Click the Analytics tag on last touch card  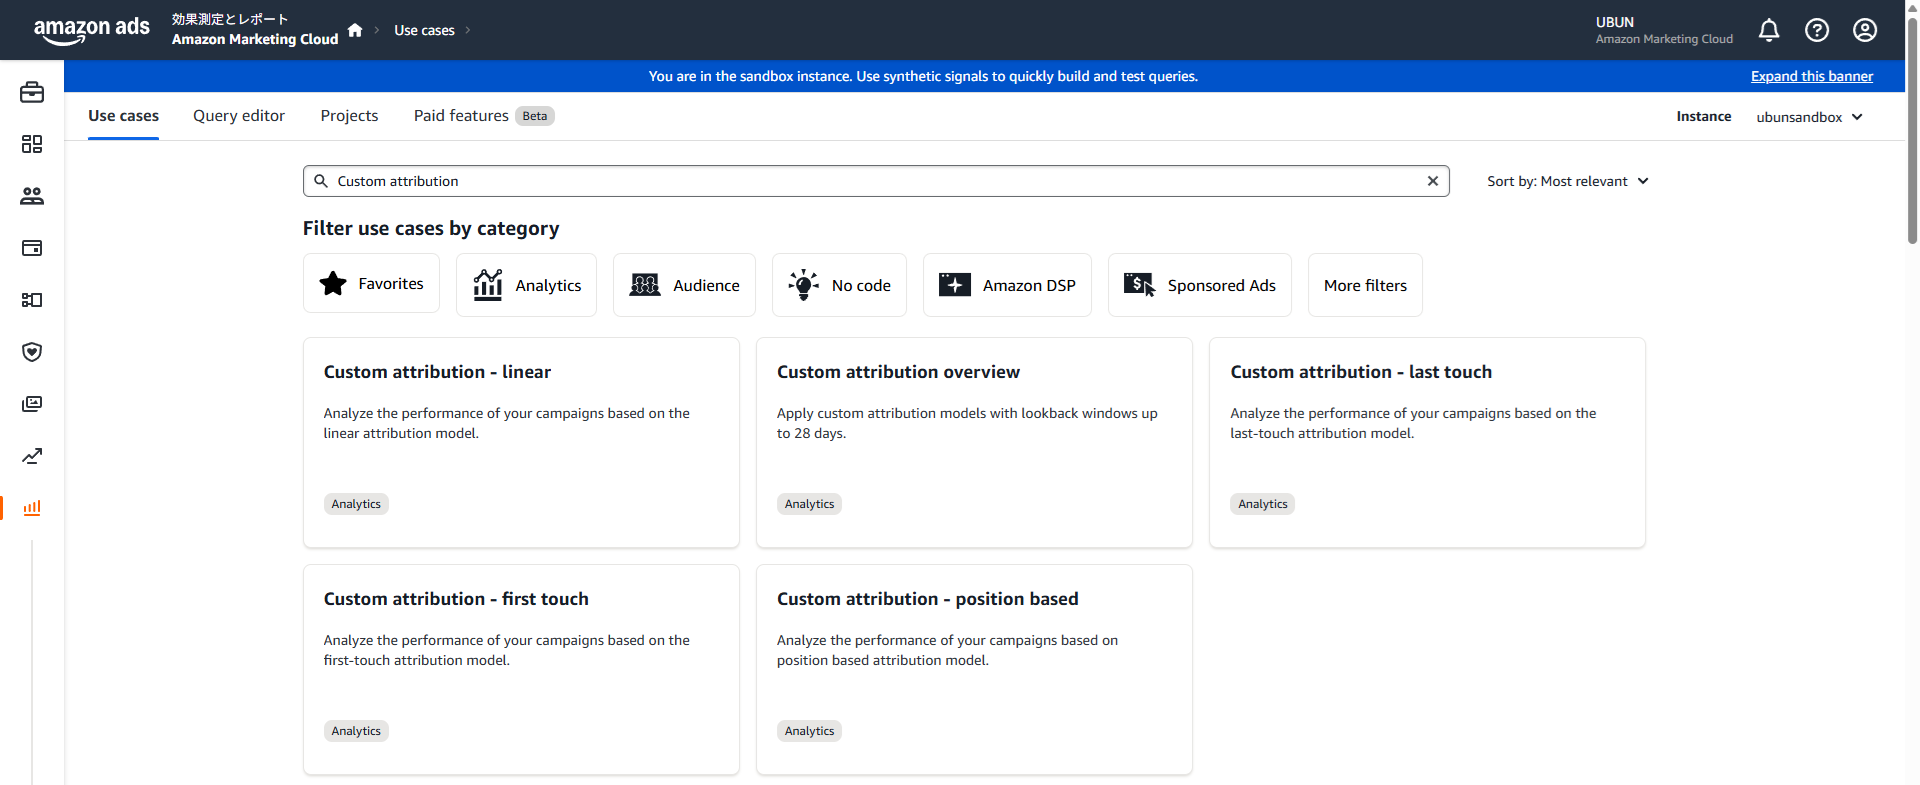point(1262,504)
